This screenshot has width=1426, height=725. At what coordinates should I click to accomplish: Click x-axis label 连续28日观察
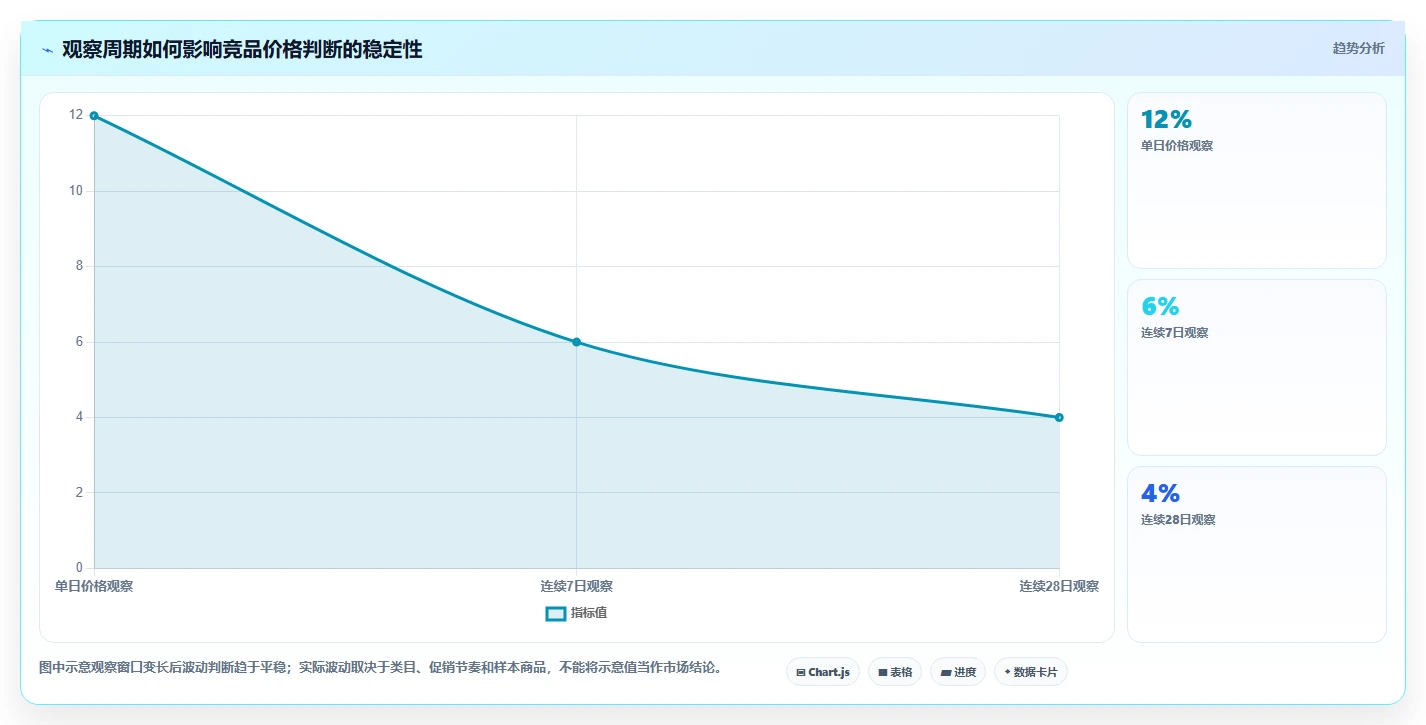1059,586
